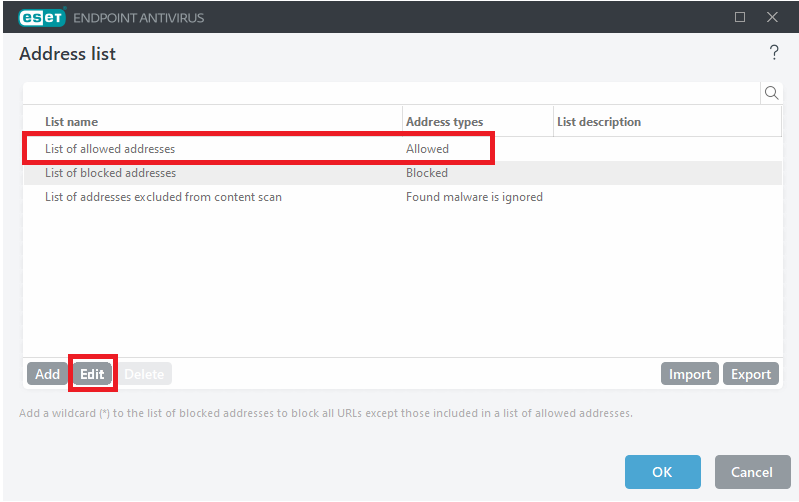The image size is (799, 502).
Task: Click the 'Found malware is ignored' cell
Action: pos(474,197)
